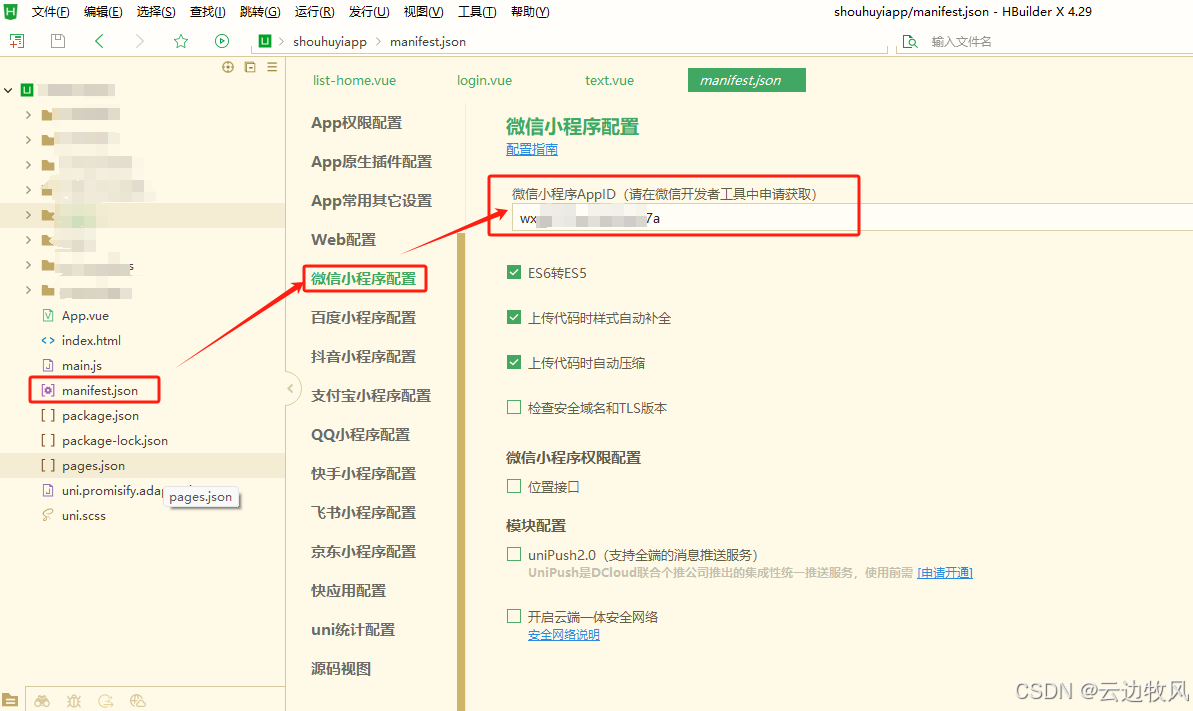Click the 申请开通 link under uniPush
This screenshot has width=1193, height=711.
pos(944,572)
